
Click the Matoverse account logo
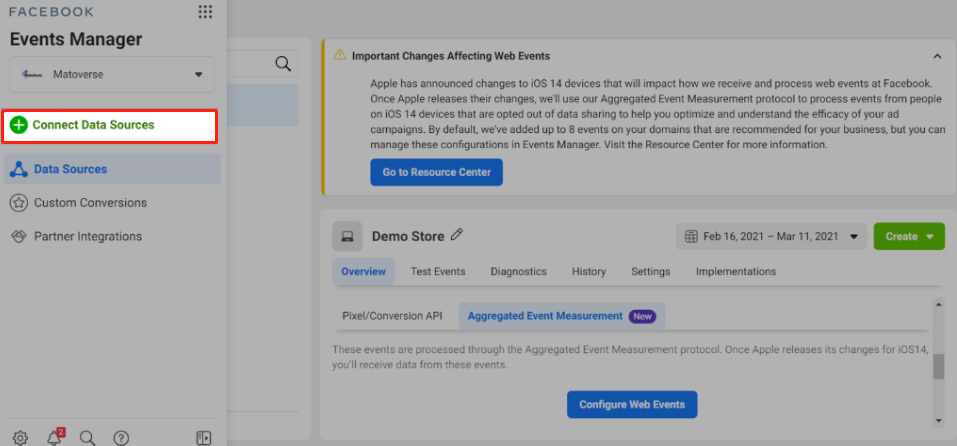pos(31,74)
